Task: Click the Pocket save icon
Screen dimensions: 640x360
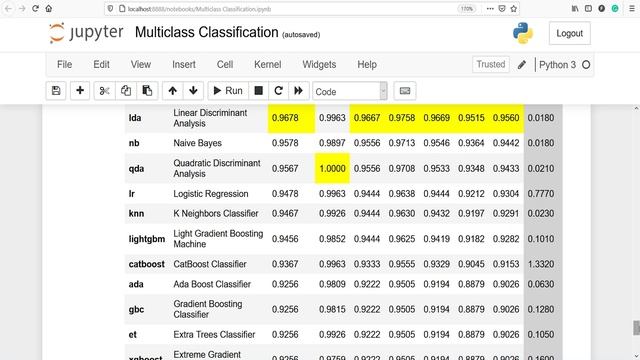Action: [x=502, y=9]
